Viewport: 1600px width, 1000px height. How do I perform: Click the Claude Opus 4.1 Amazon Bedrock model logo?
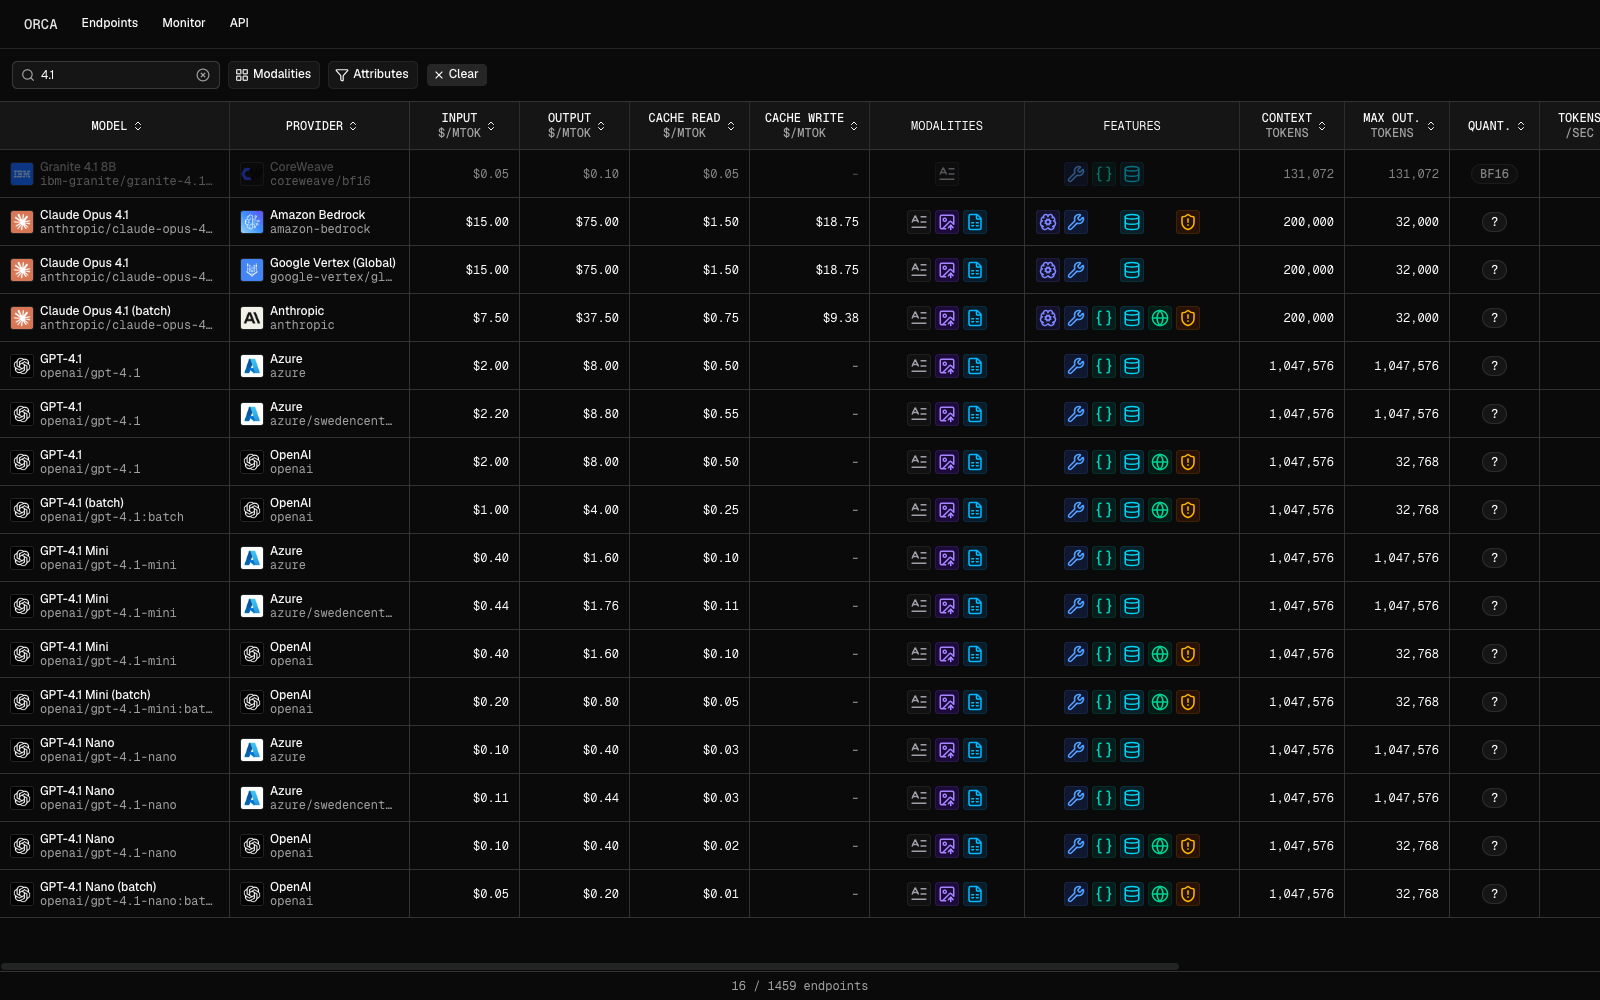(x=22, y=222)
